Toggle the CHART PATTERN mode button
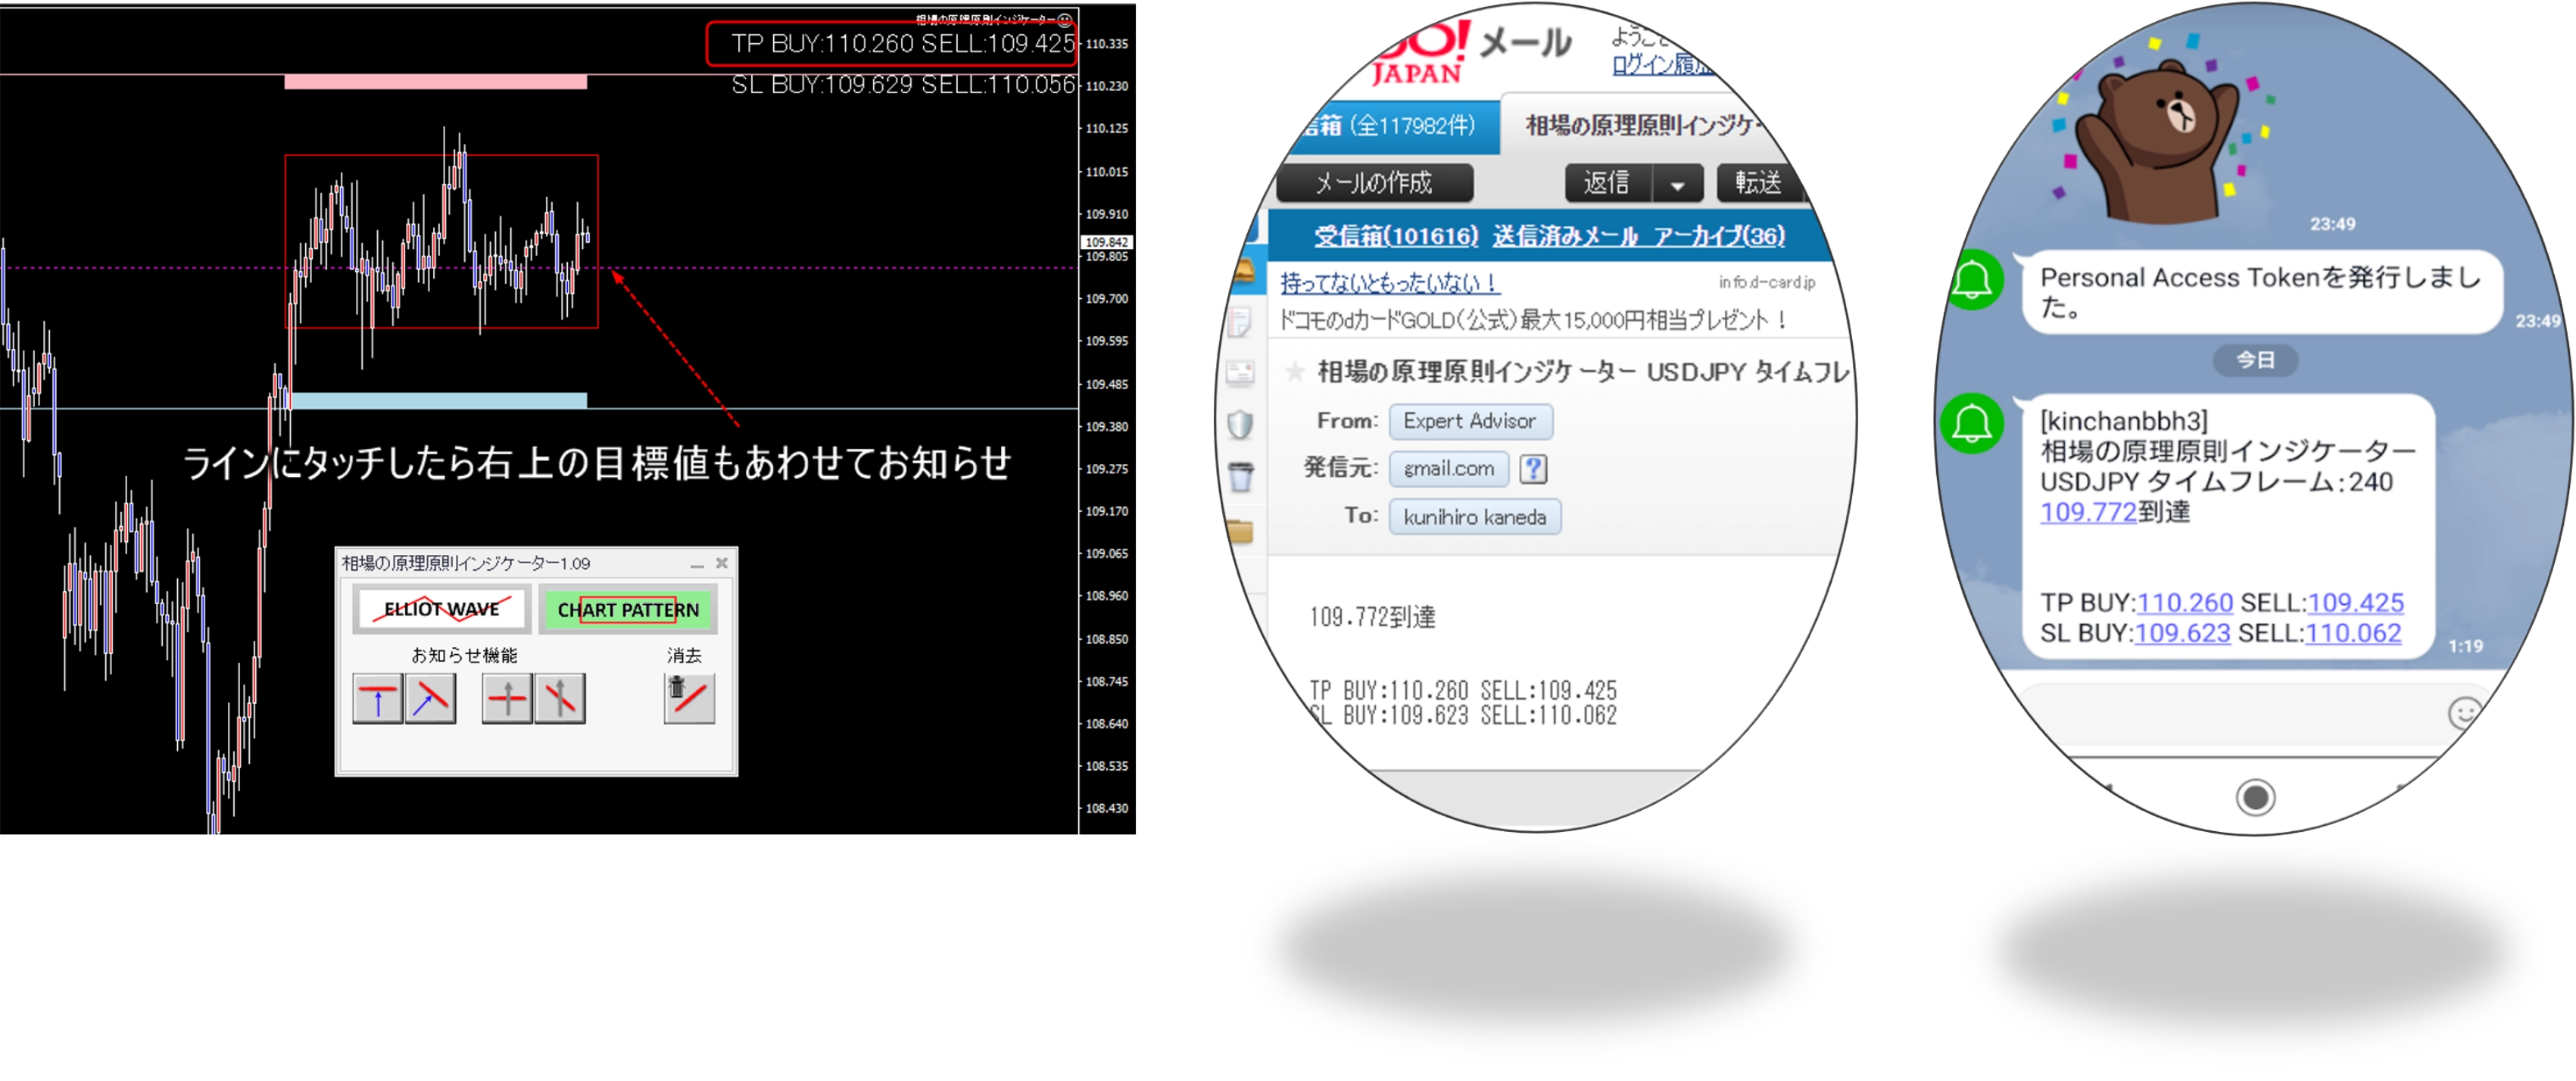Screen dimensions: 2576x1081 coord(628,609)
